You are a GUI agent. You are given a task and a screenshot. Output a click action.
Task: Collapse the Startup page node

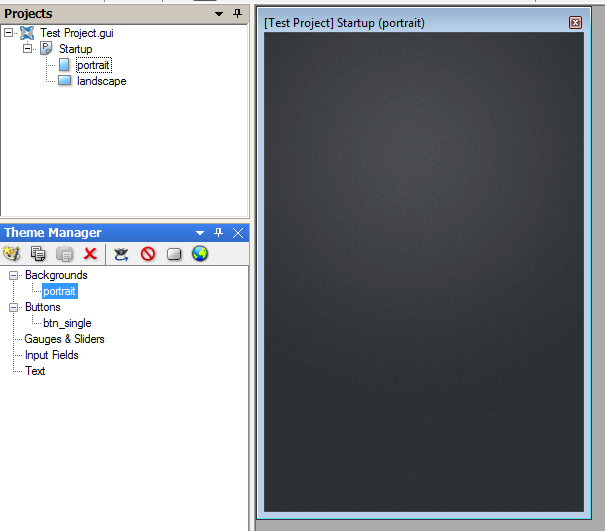point(28,49)
